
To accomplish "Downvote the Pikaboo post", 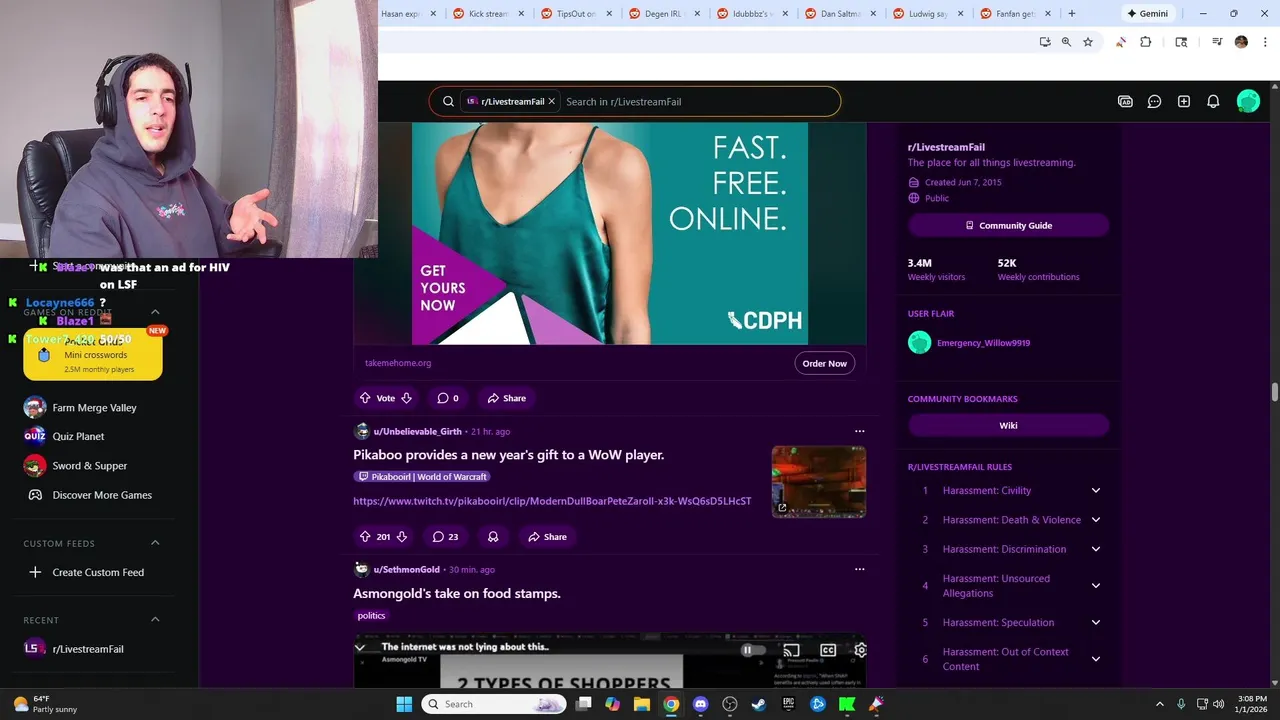I will 402,537.
